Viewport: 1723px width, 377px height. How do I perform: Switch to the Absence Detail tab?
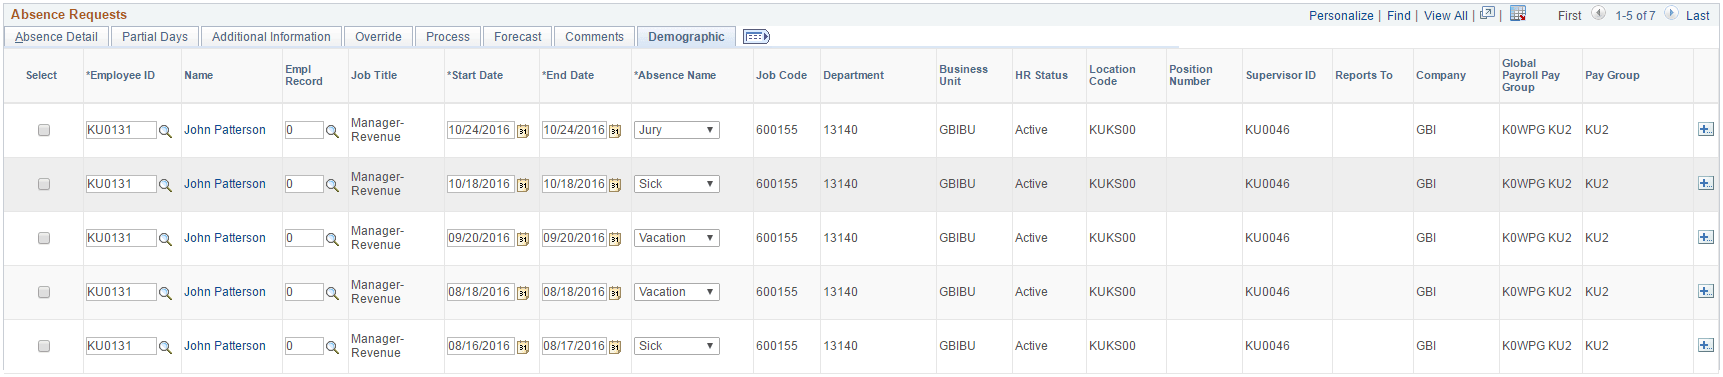click(x=56, y=37)
